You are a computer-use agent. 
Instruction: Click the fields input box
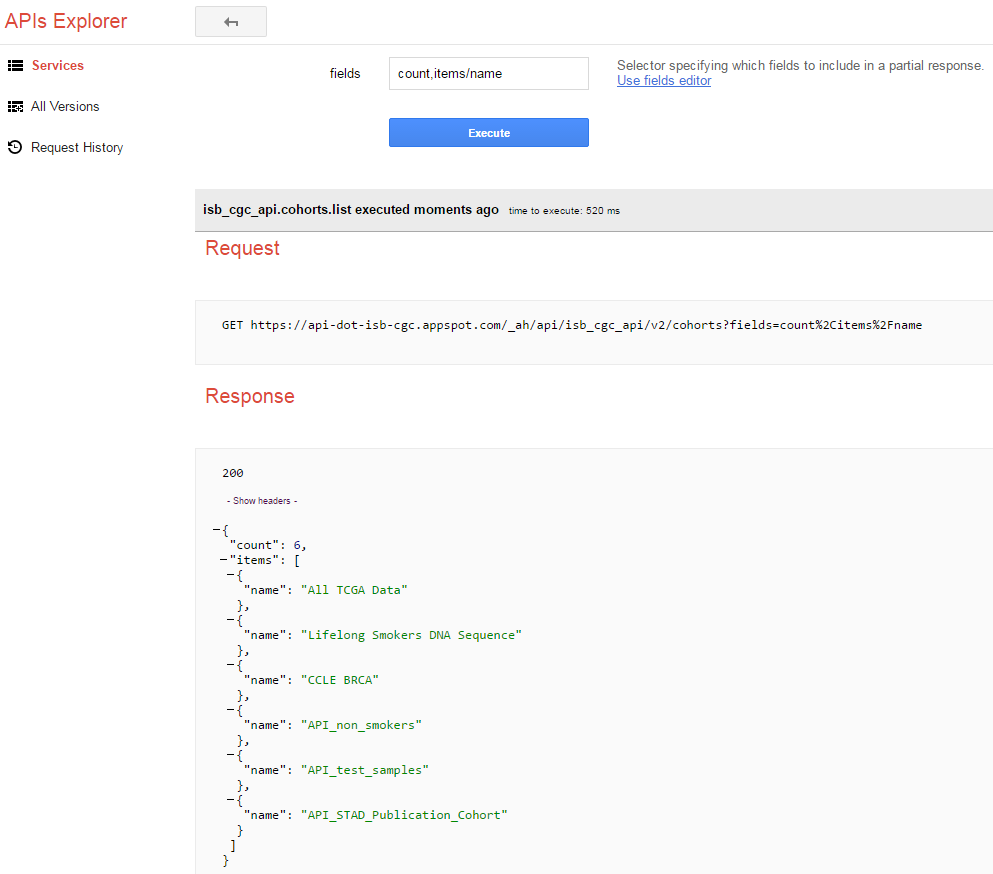[488, 73]
